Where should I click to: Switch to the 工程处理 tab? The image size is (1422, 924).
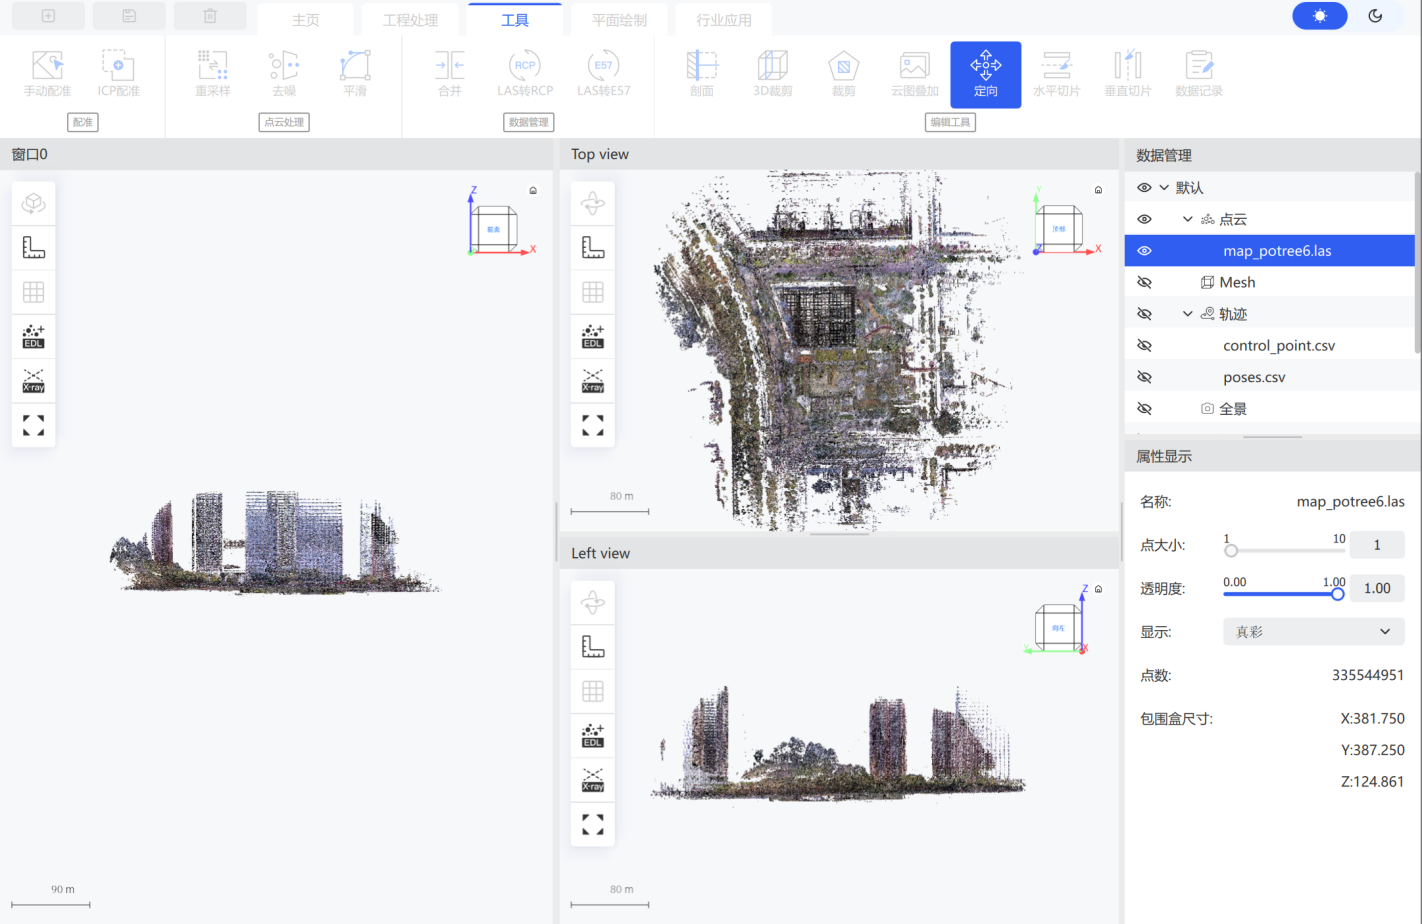[410, 20]
